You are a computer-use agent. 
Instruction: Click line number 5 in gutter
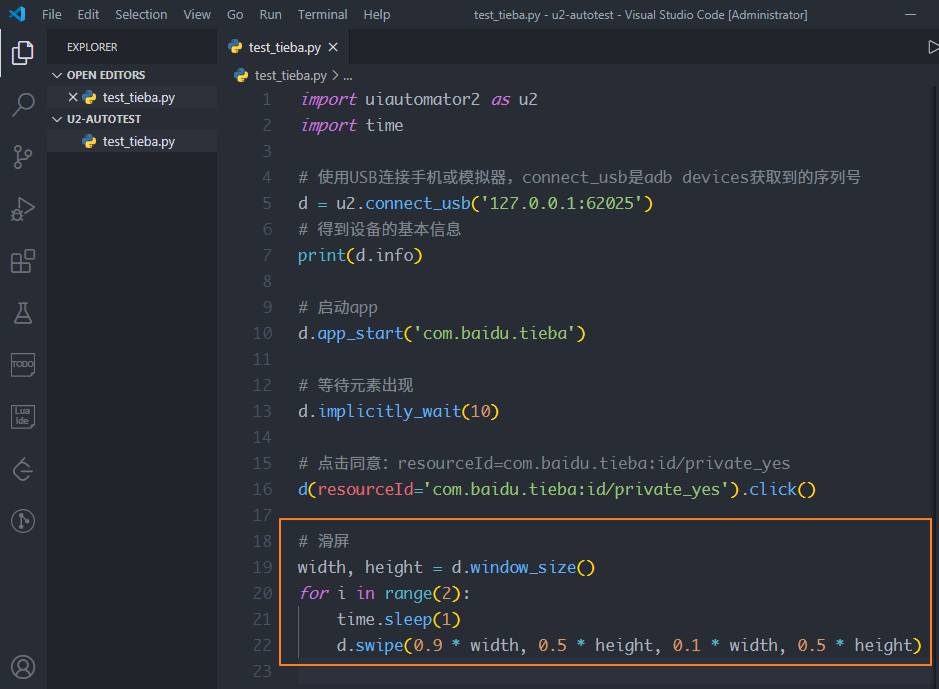266,203
